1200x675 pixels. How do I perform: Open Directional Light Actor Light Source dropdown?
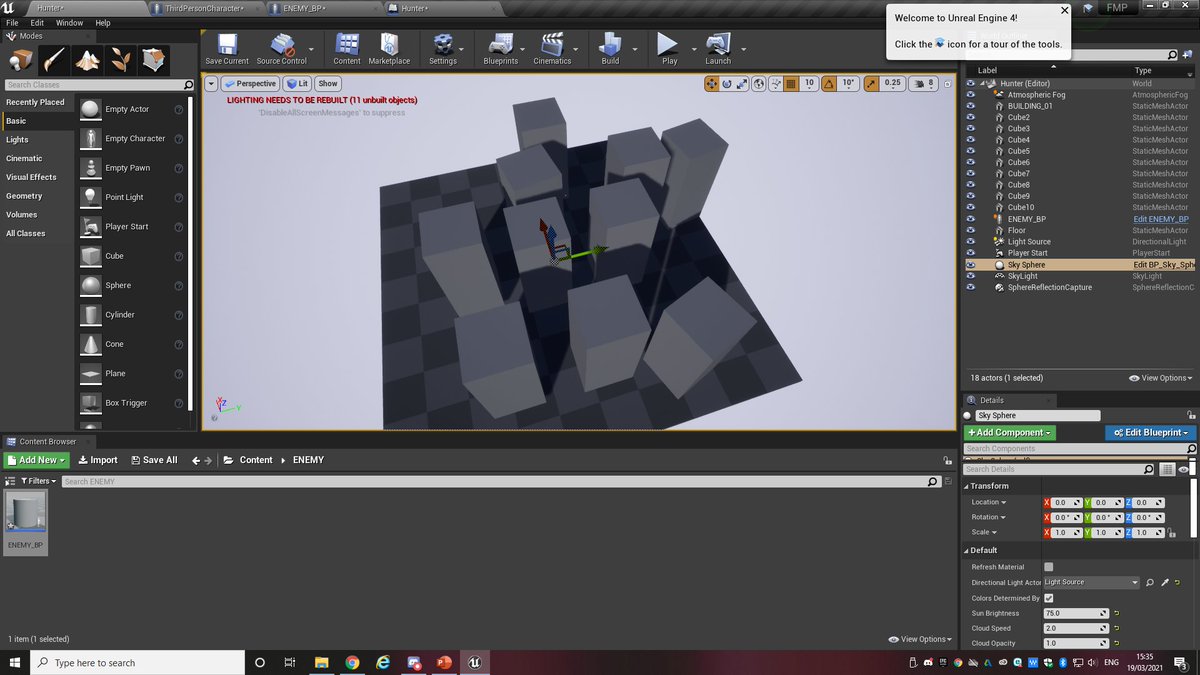tap(1091, 582)
